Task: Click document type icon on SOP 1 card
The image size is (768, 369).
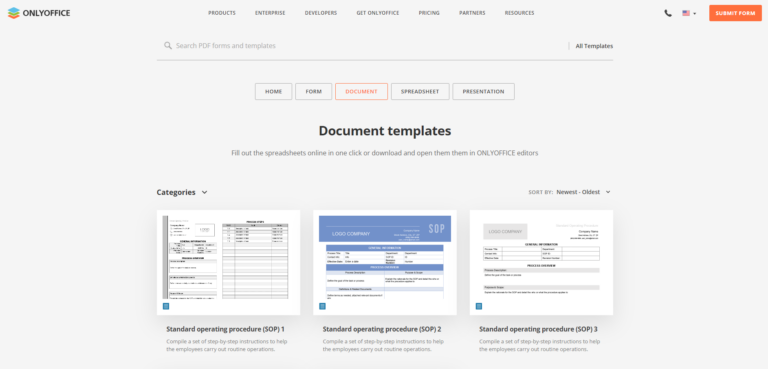Action: tap(166, 306)
